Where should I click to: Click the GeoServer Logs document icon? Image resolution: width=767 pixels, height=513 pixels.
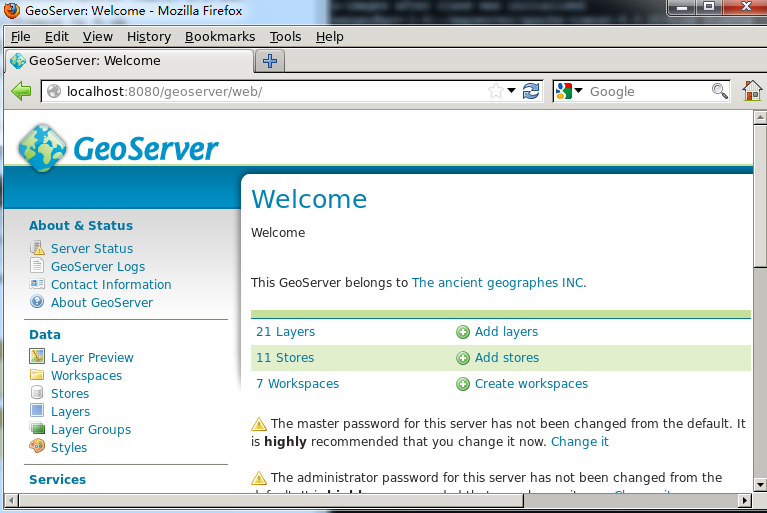(x=37, y=266)
